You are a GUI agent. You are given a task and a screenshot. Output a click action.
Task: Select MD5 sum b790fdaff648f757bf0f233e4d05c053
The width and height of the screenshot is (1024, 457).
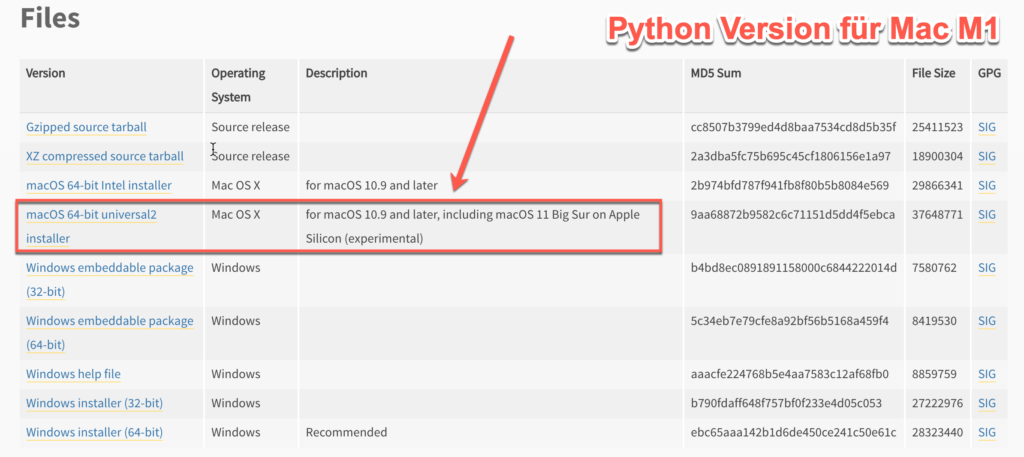click(x=786, y=403)
